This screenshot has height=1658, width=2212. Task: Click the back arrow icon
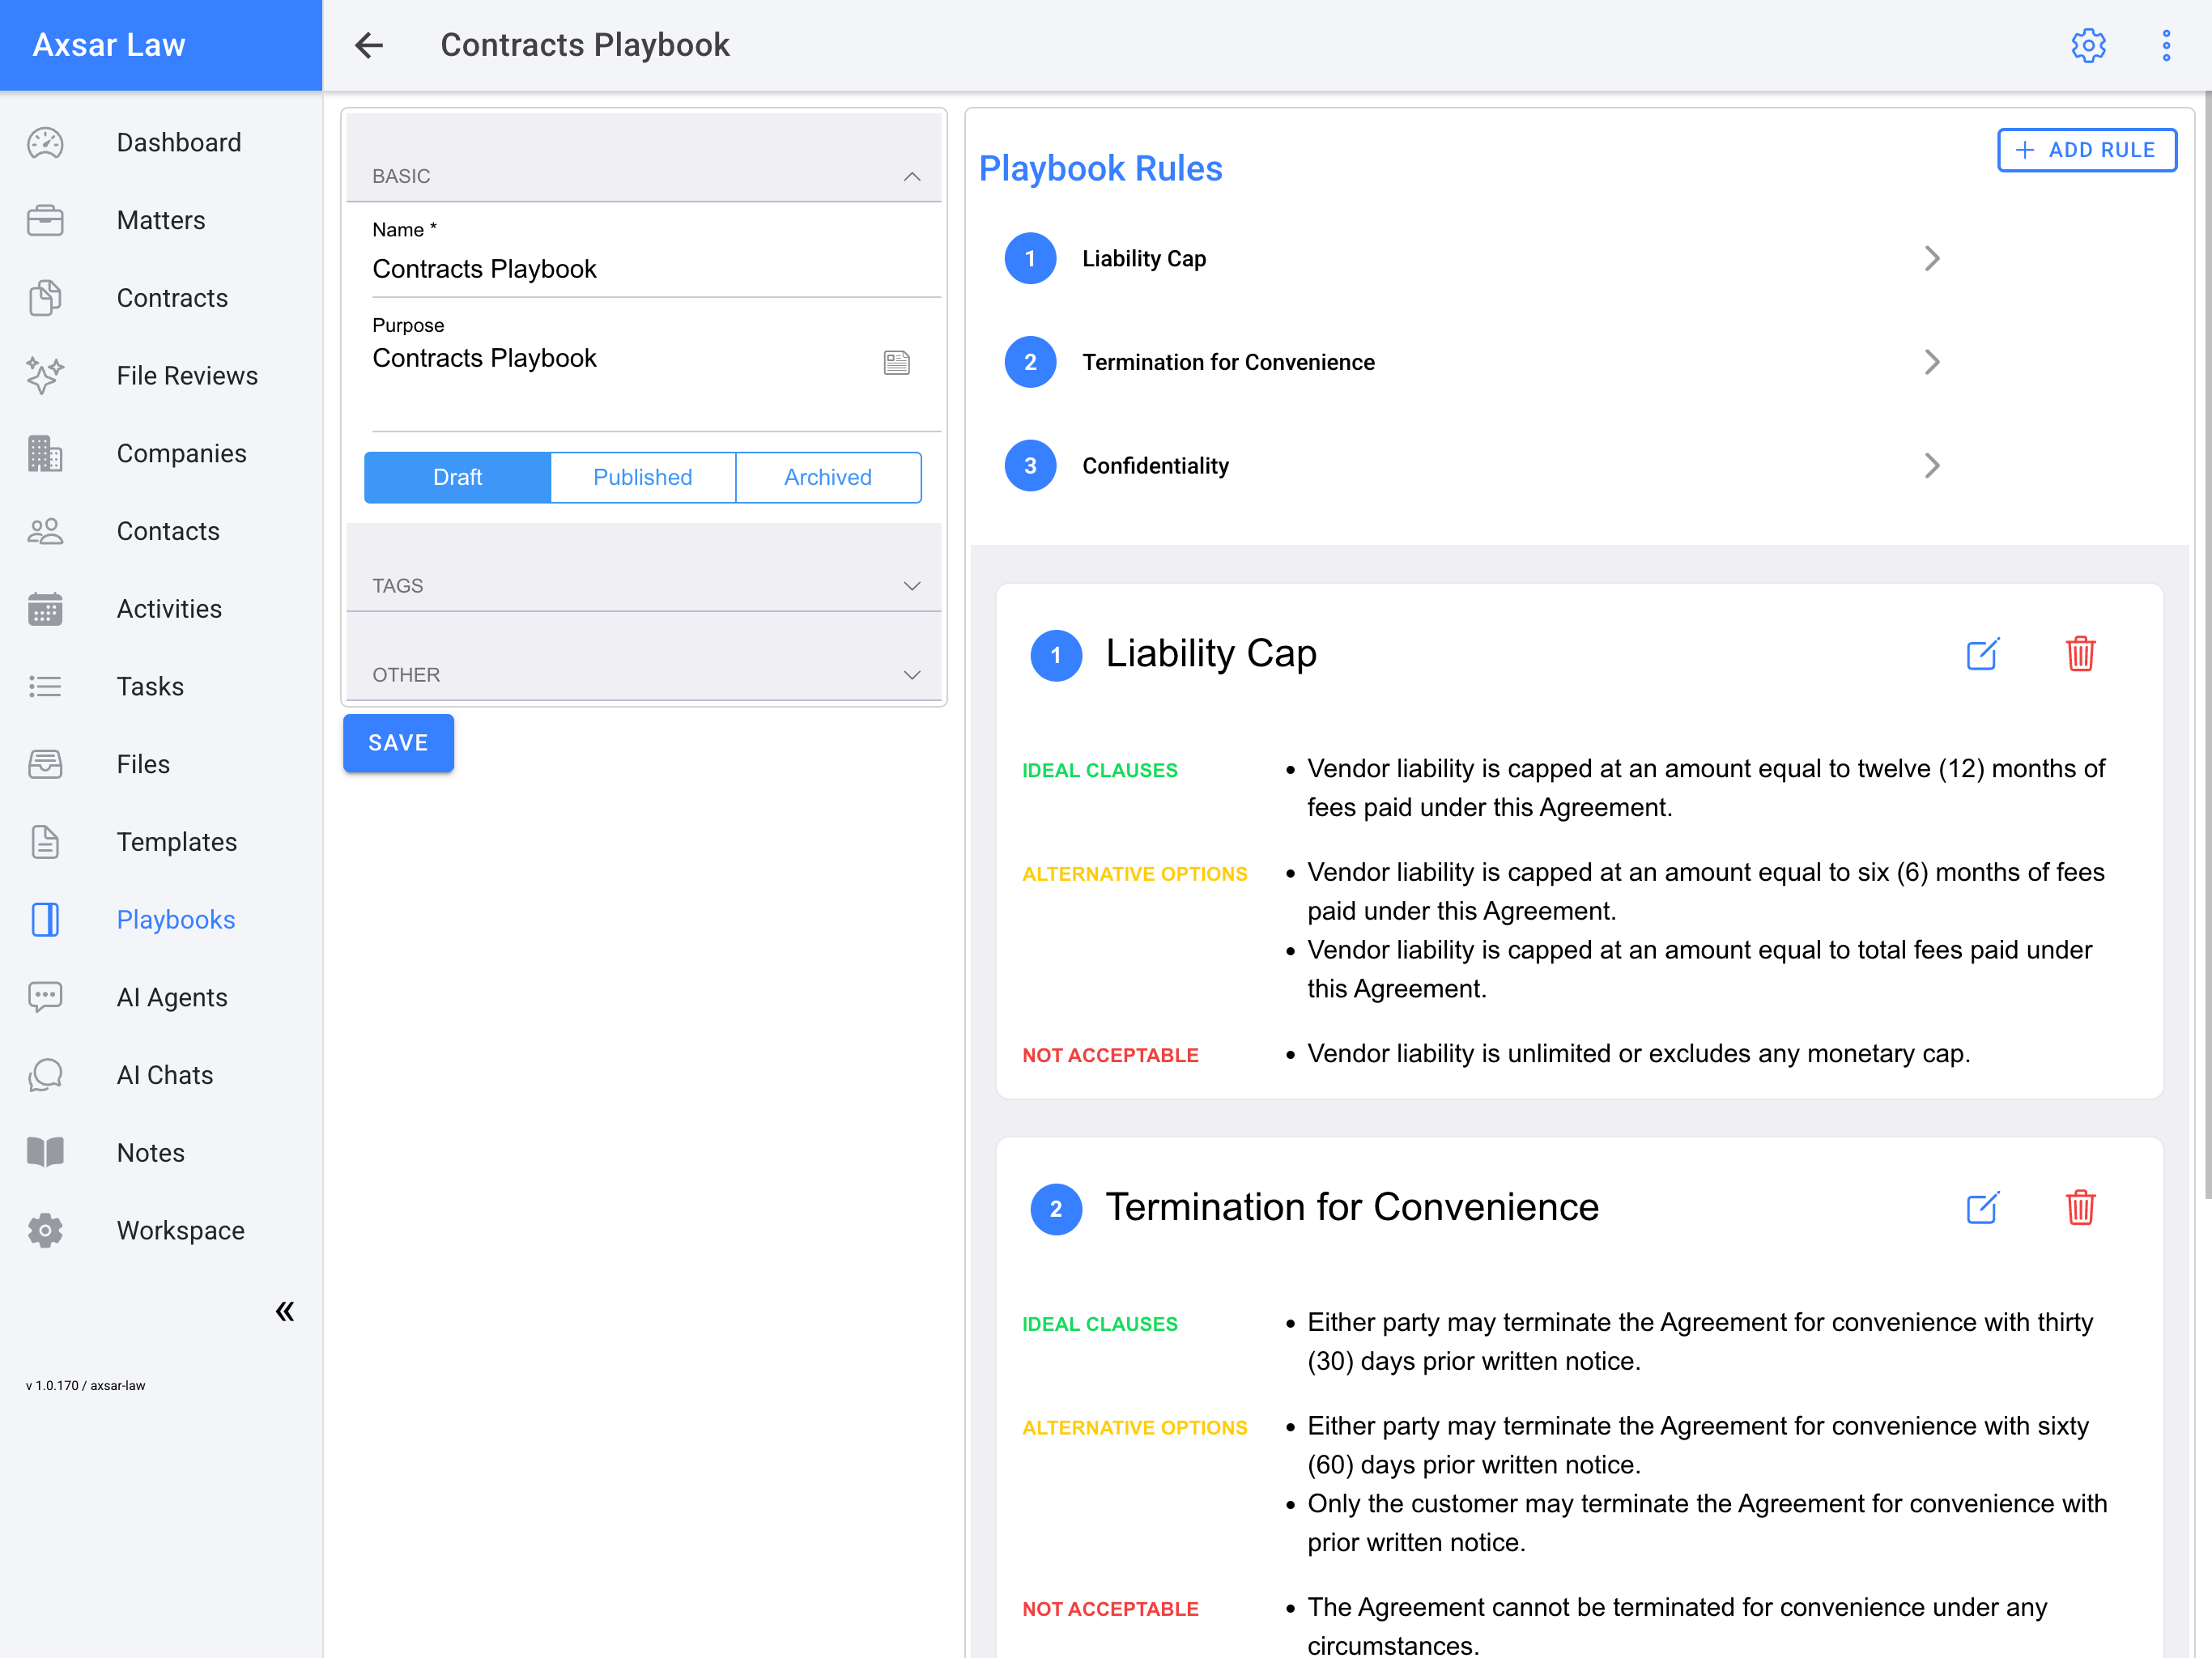[369, 45]
